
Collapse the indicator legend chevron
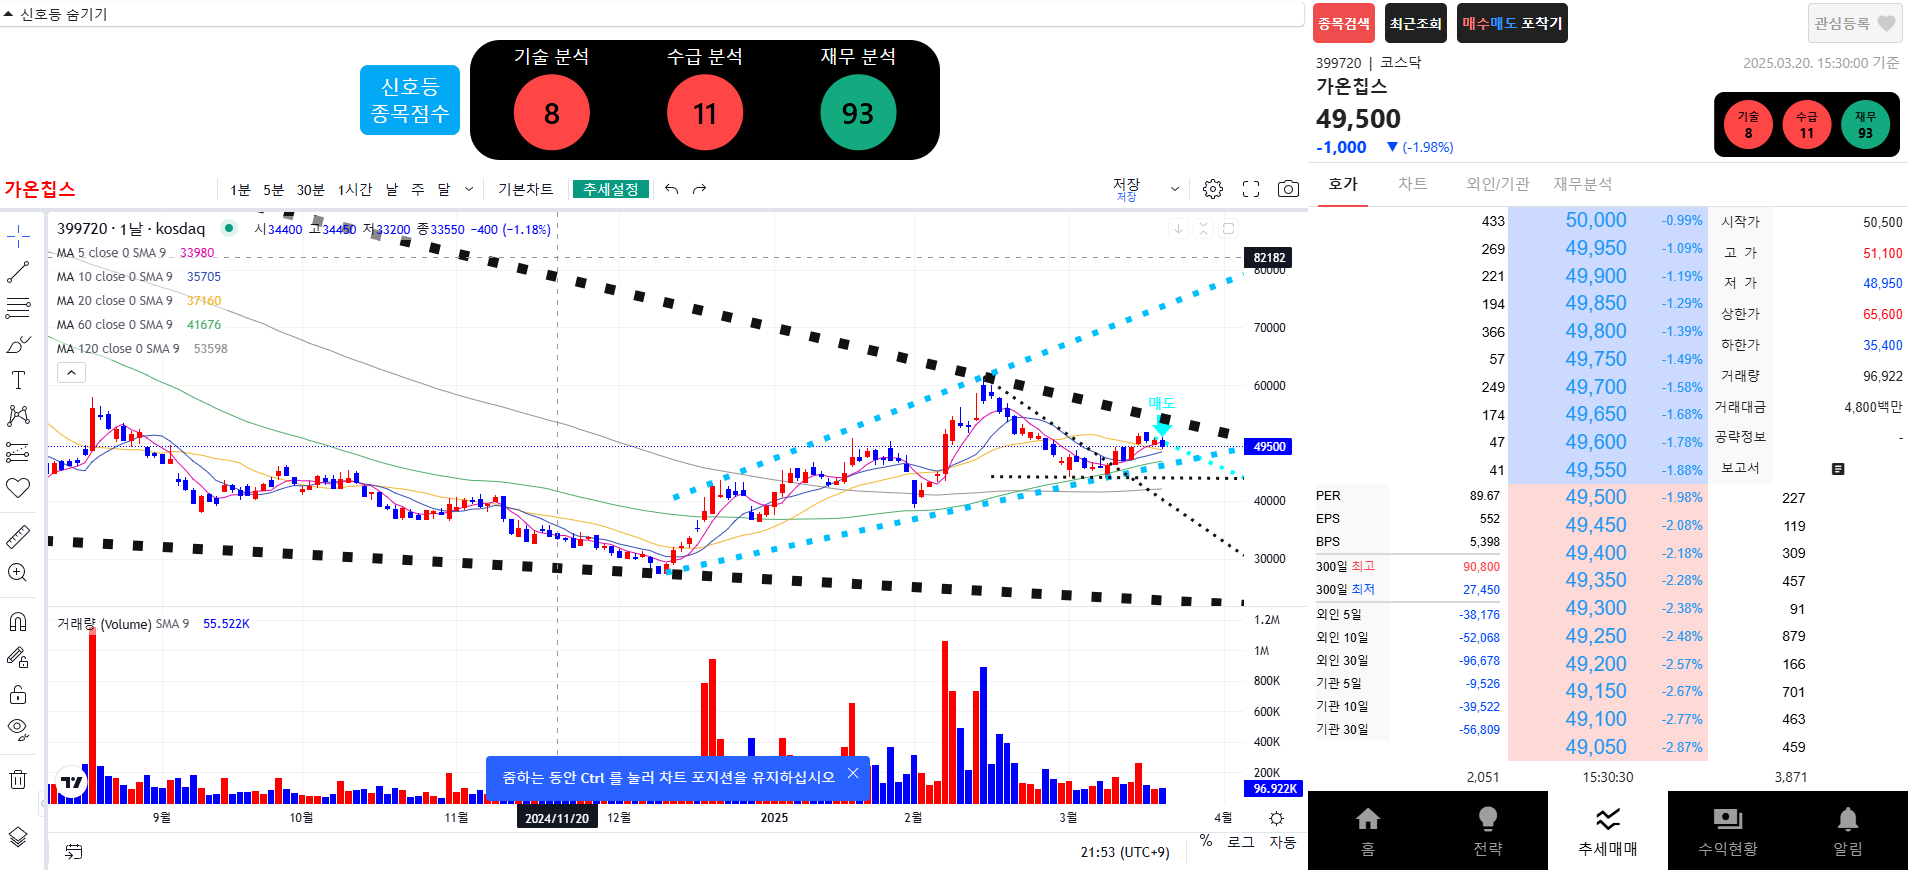pyautogui.click(x=71, y=373)
